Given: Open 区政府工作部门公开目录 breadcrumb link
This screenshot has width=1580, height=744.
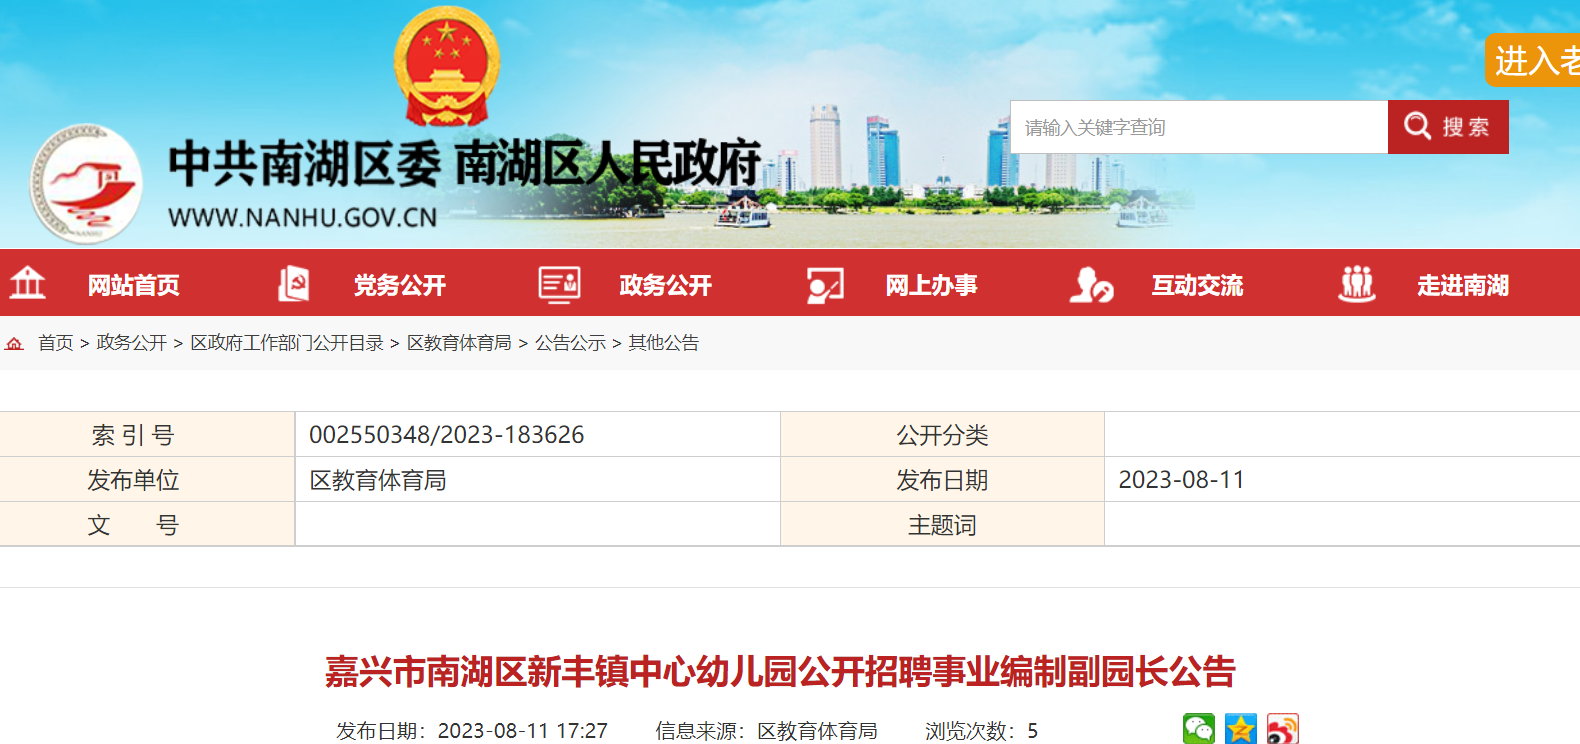Looking at the screenshot, I should pyautogui.click(x=287, y=343).
